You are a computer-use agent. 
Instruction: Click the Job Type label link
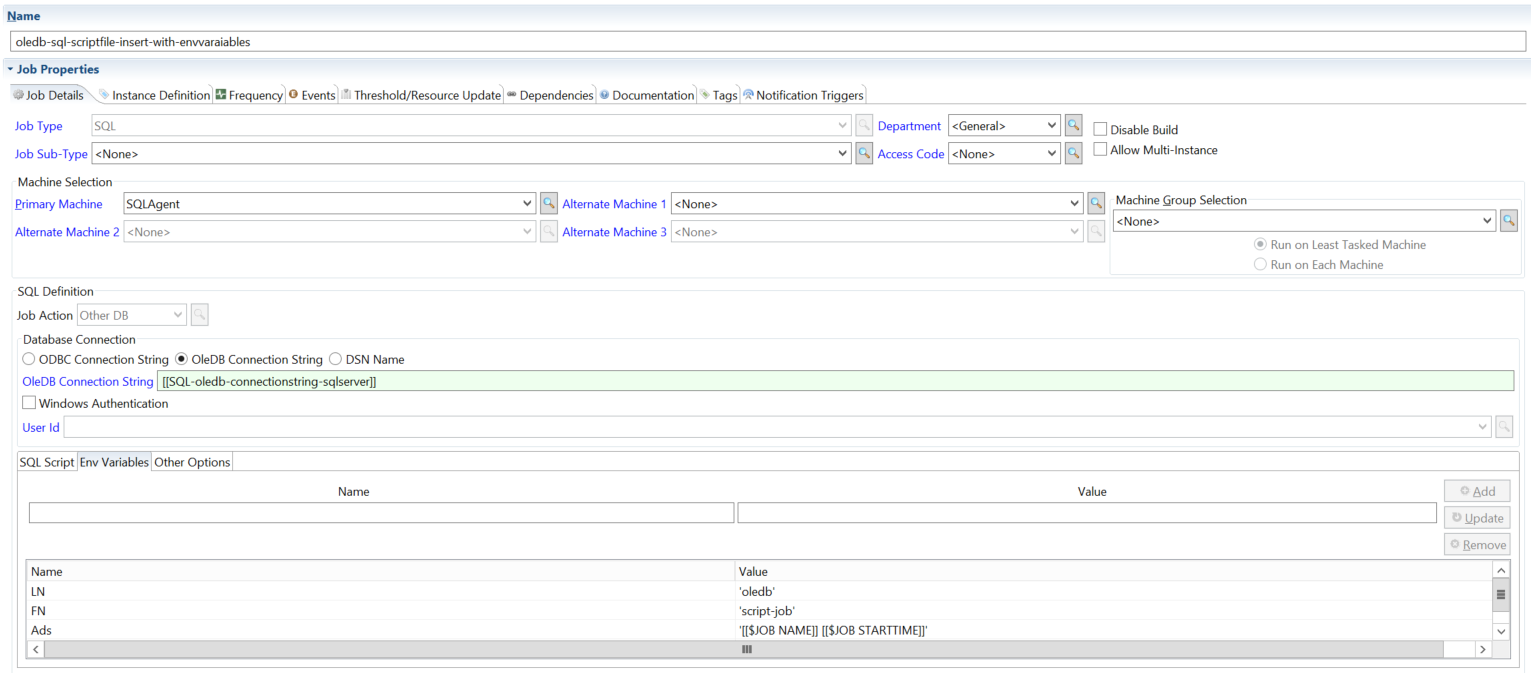tap(39, 126)
